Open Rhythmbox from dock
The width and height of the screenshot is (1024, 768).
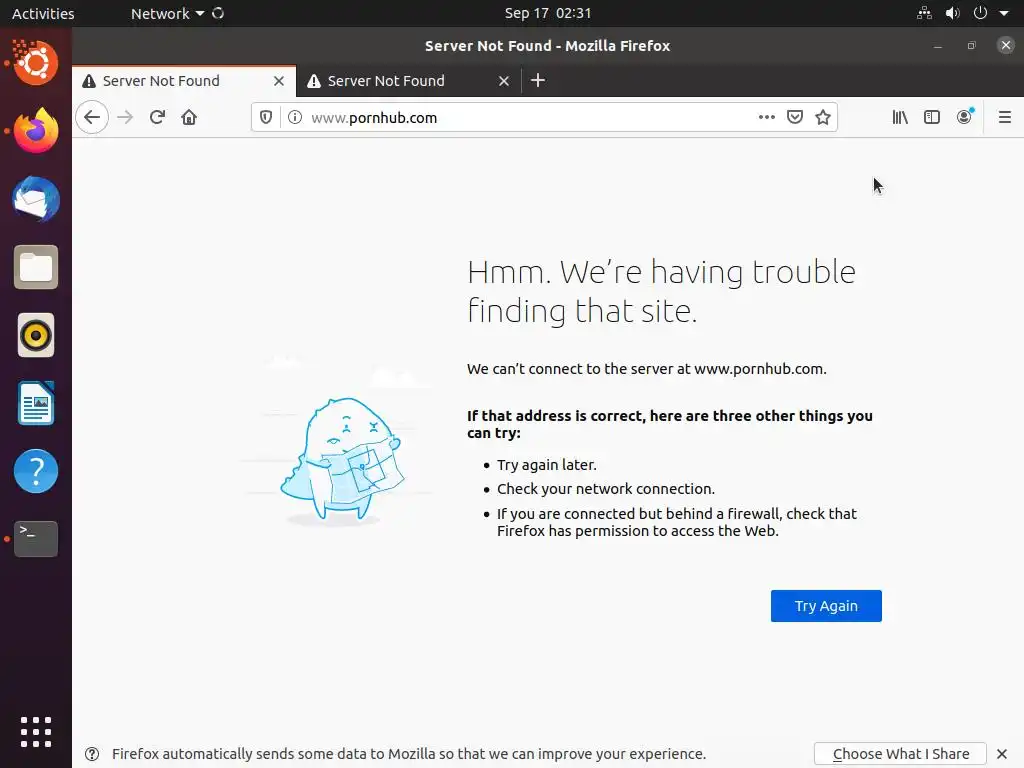point(36,336)
